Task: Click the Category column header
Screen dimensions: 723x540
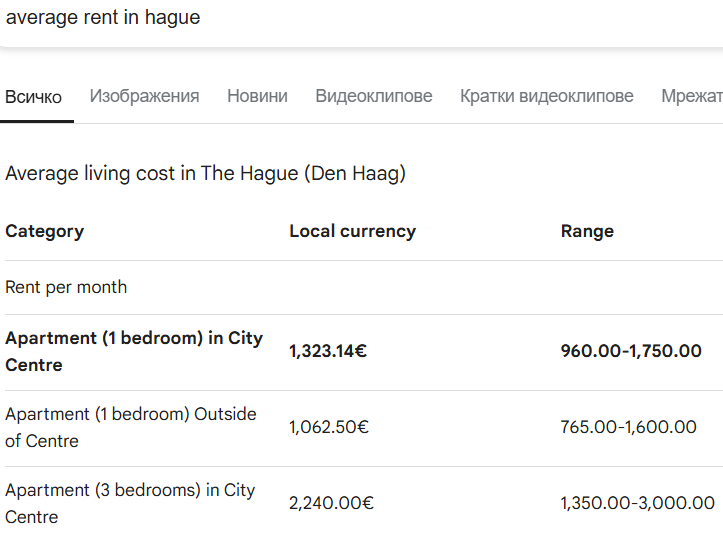Action: [x=45, y=231]
